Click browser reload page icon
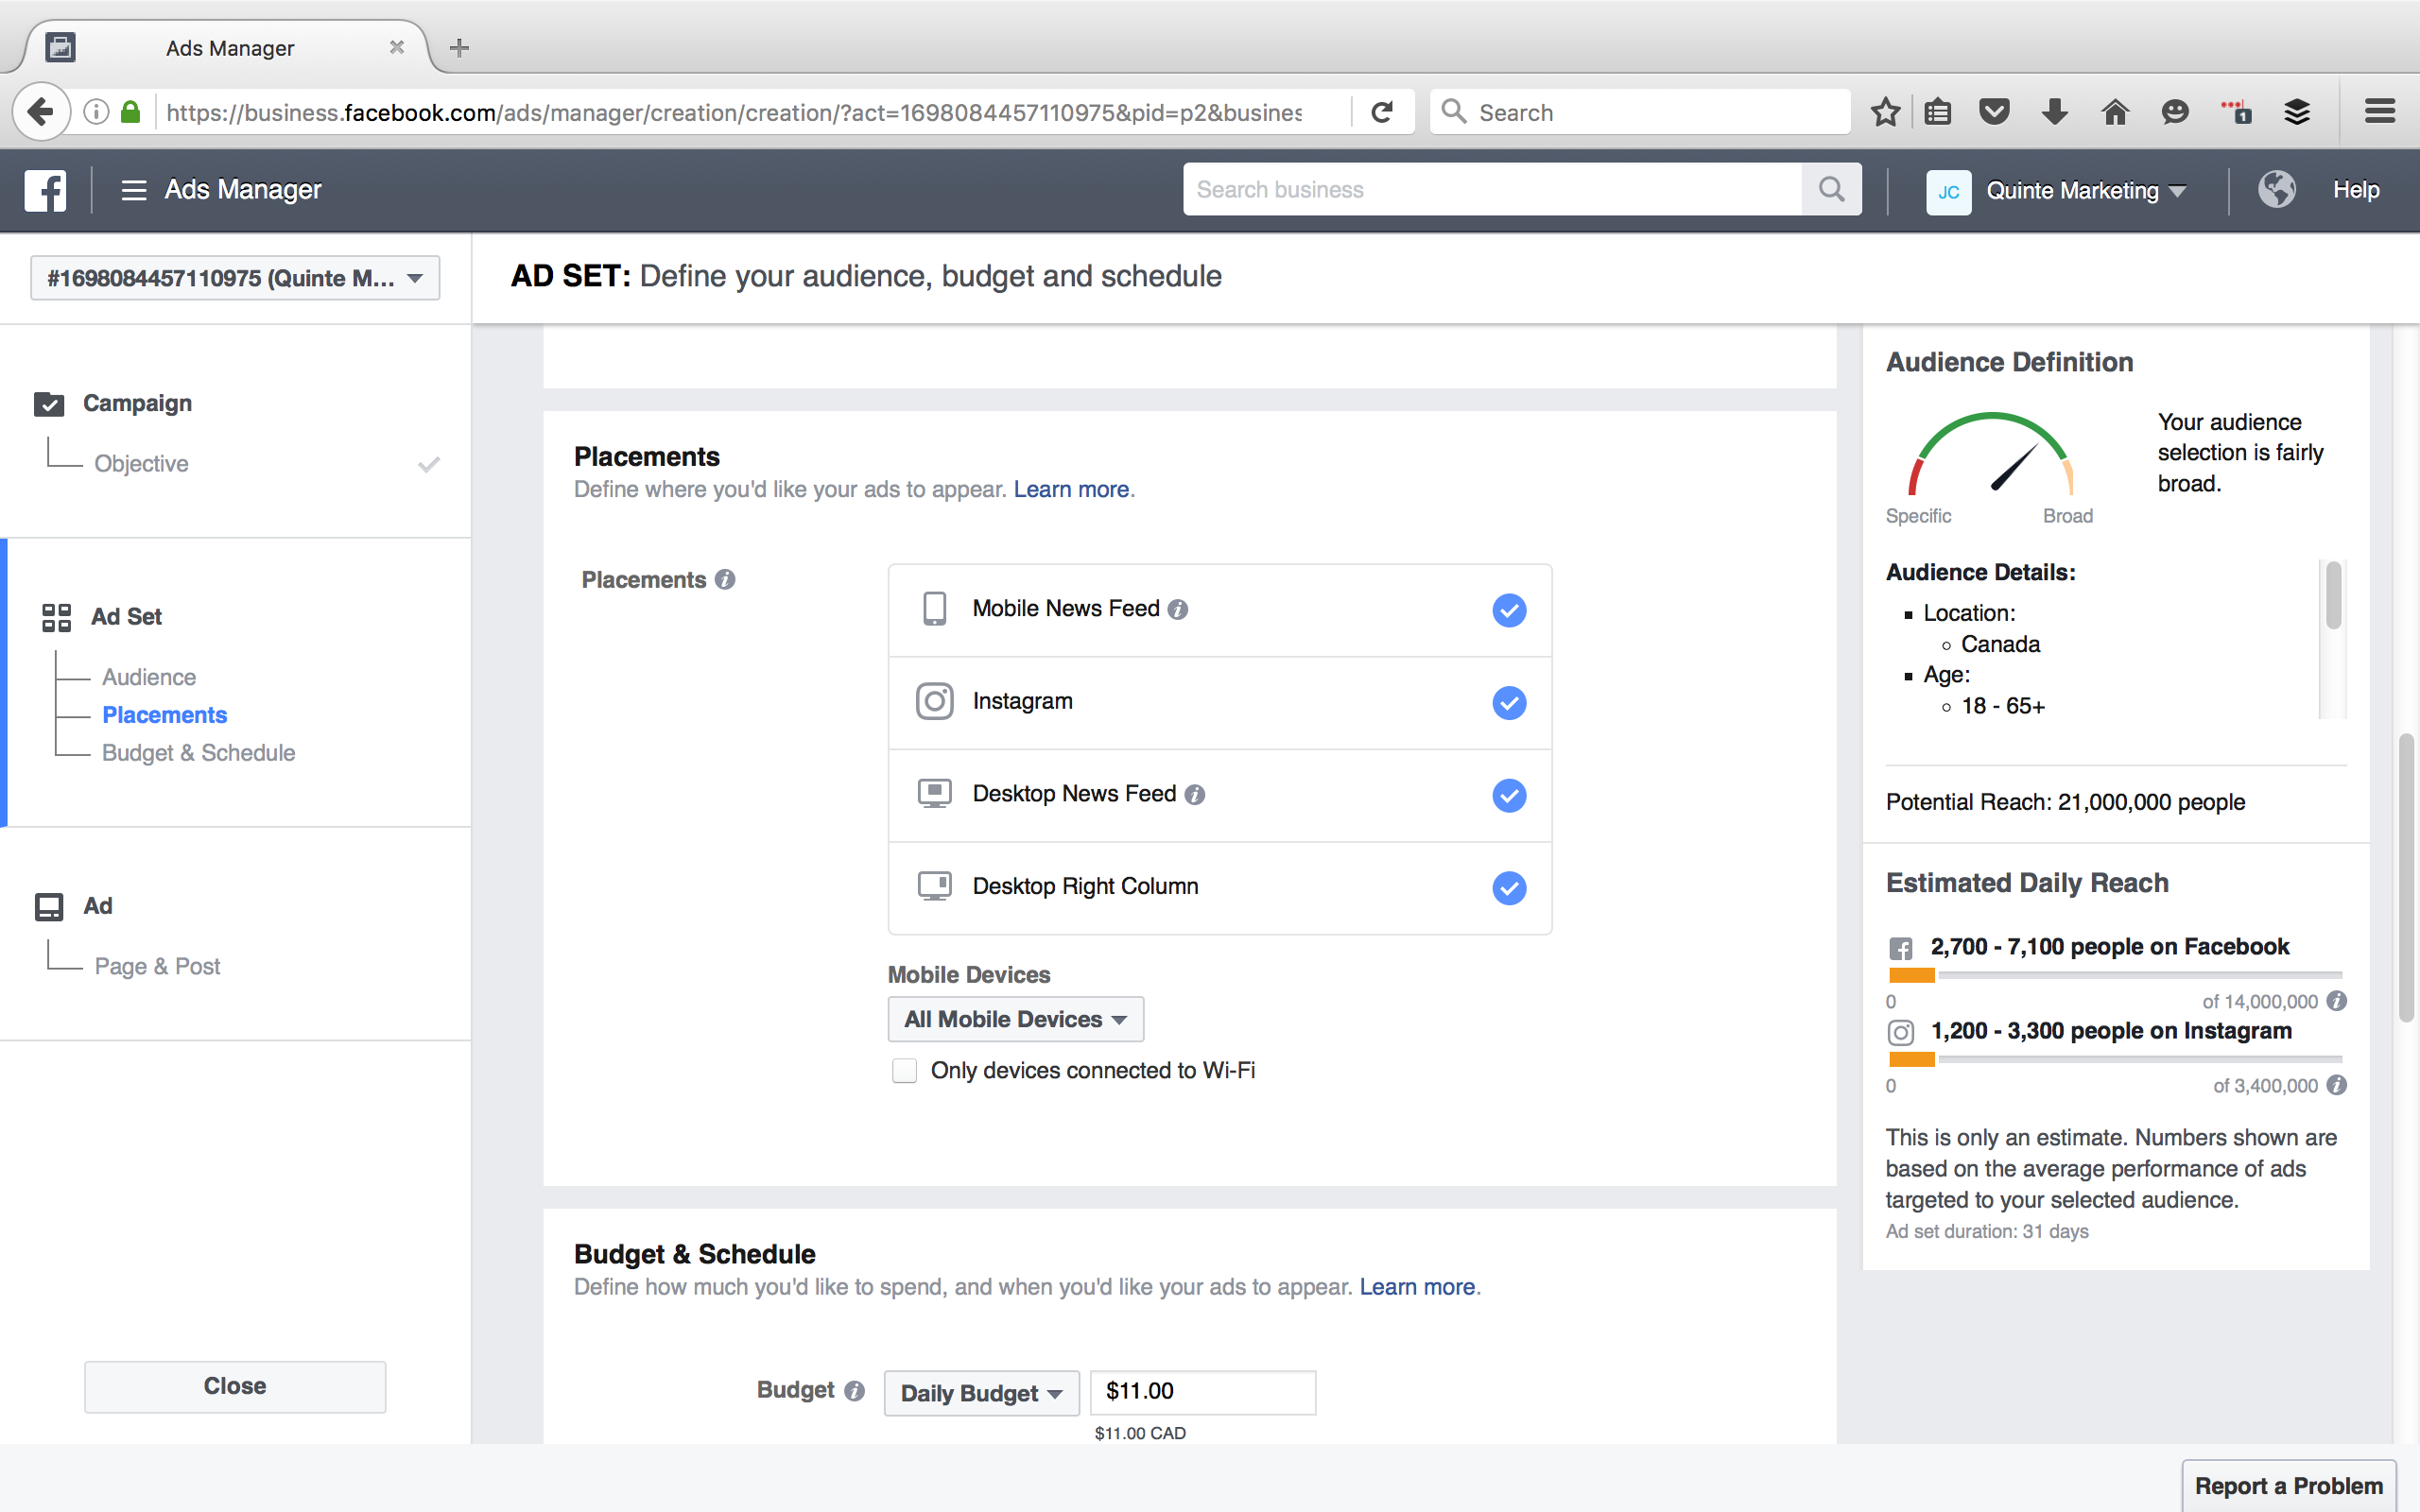Viewport: 2420px width, 1512px height. tap(1382, 112)
